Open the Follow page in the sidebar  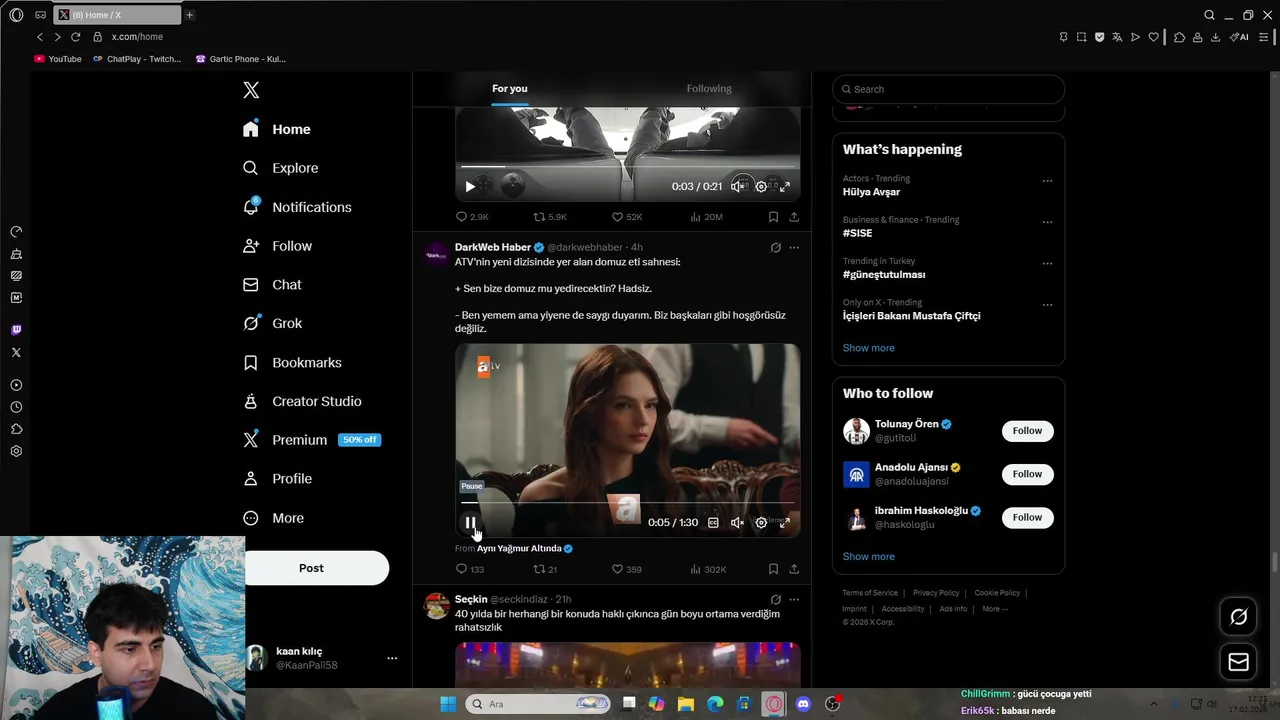click(x=277, y=246)
